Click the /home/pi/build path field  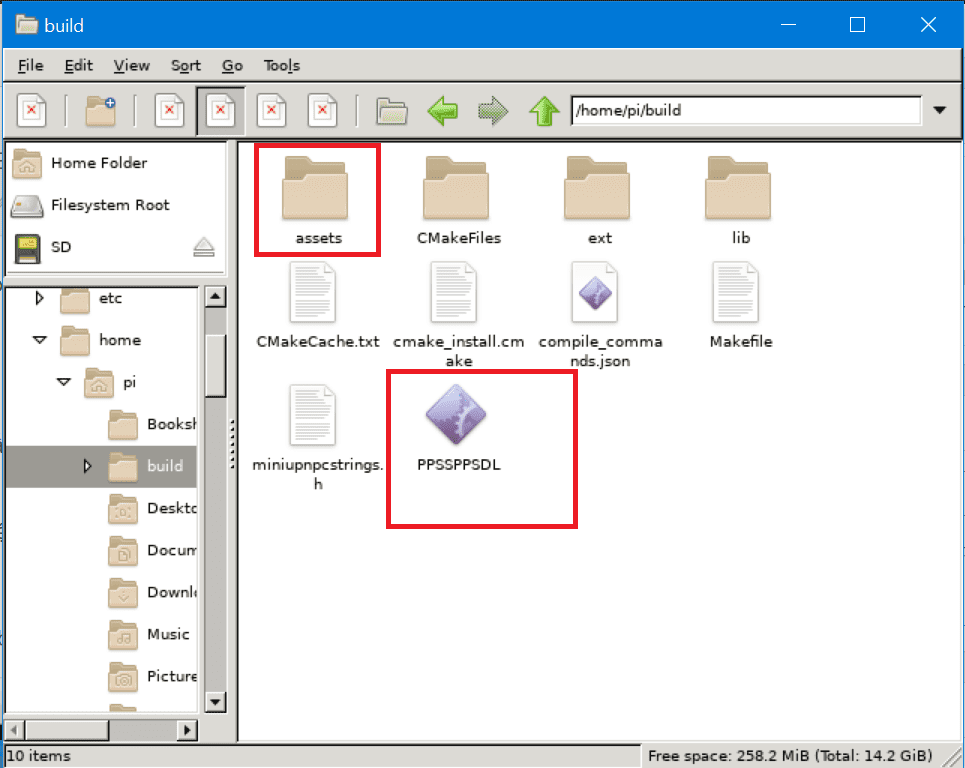744,110
